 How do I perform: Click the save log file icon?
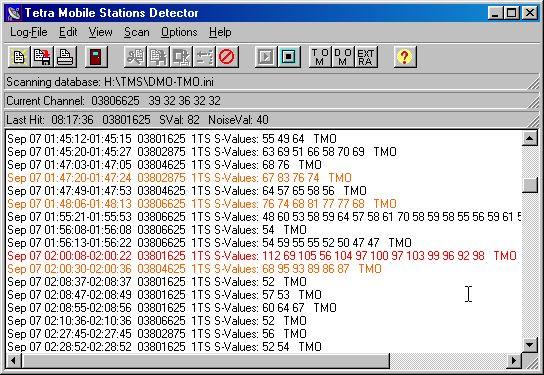pos(42,57)
